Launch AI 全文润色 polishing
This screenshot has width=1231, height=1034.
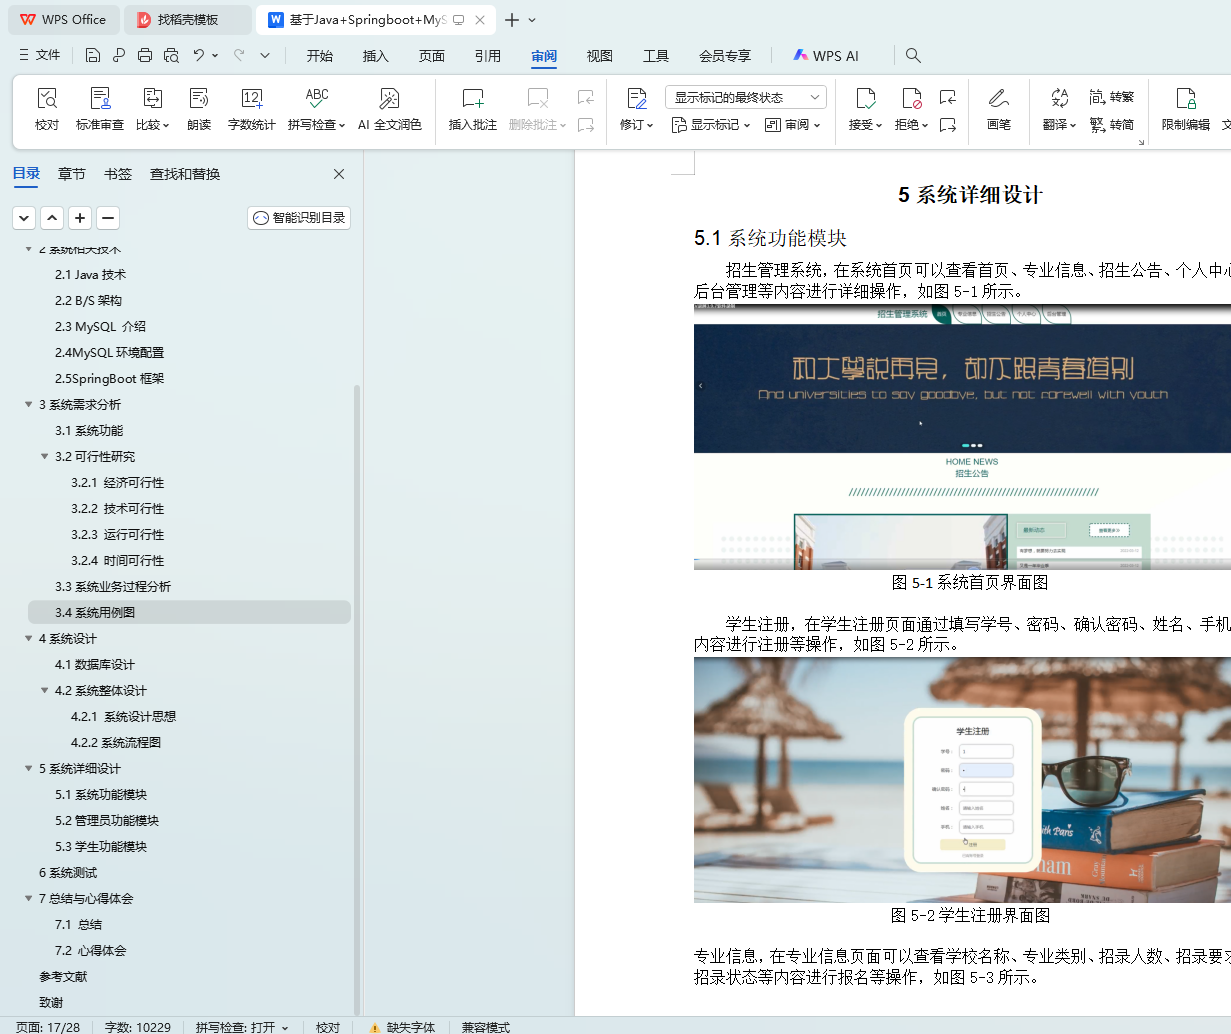(389, 109)
